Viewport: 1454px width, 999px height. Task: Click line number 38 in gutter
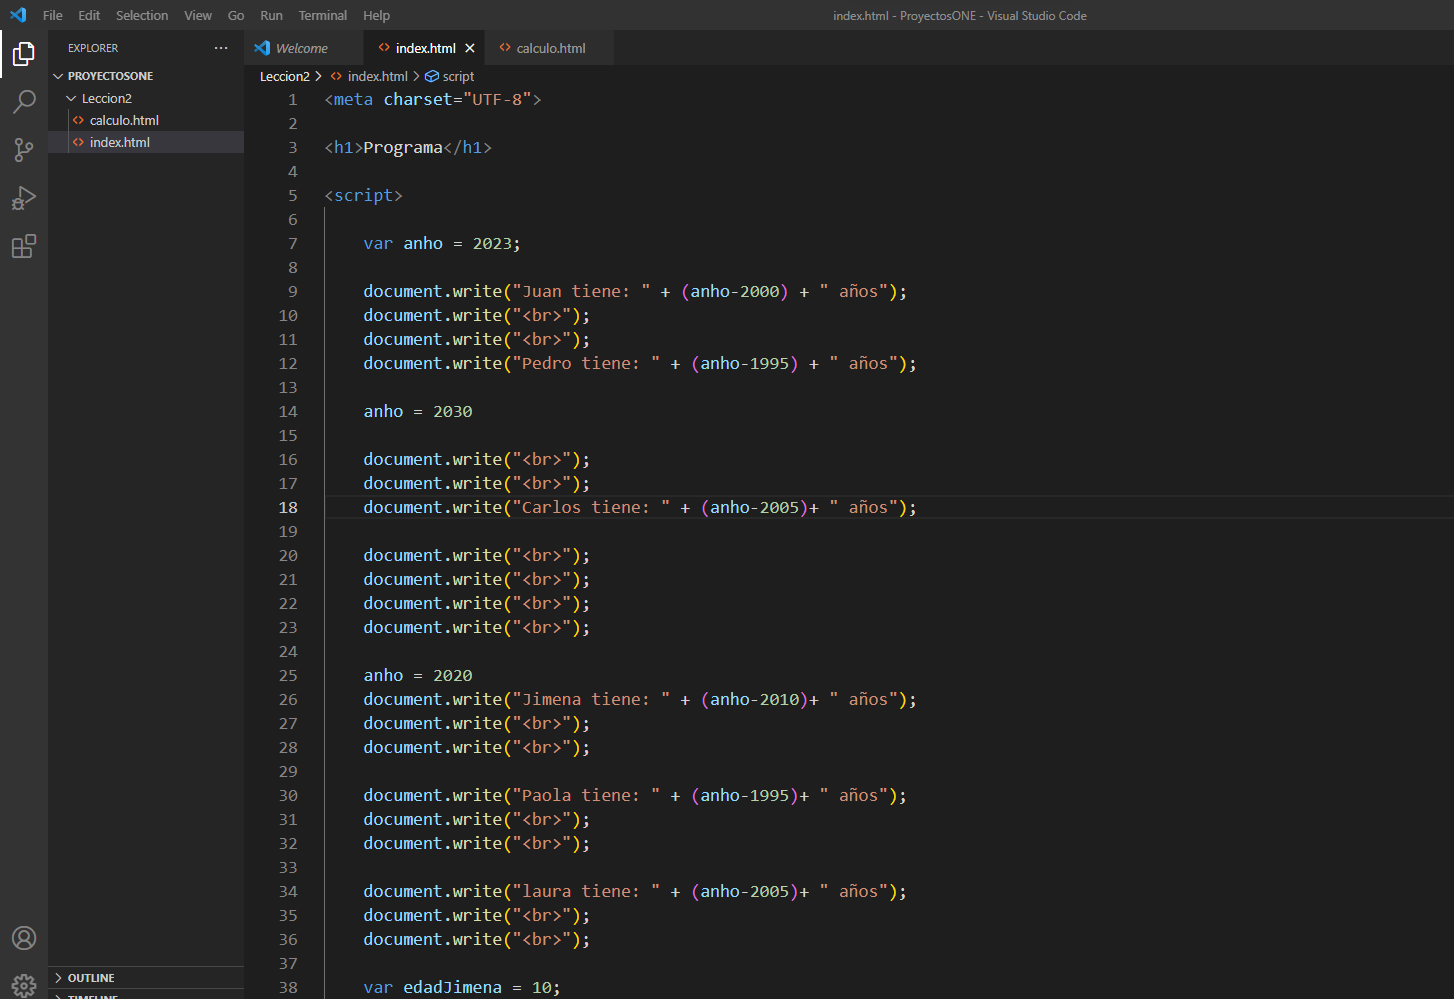288,987
